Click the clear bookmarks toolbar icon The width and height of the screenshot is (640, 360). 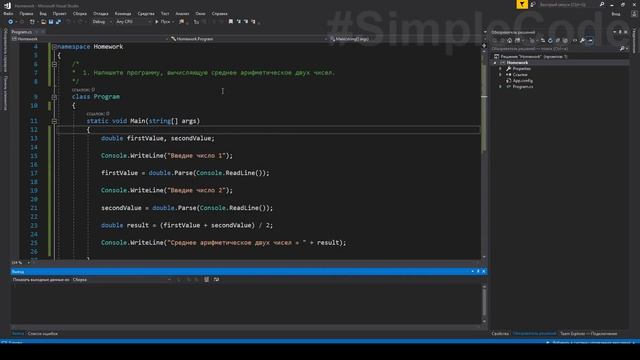pos(253,22)
